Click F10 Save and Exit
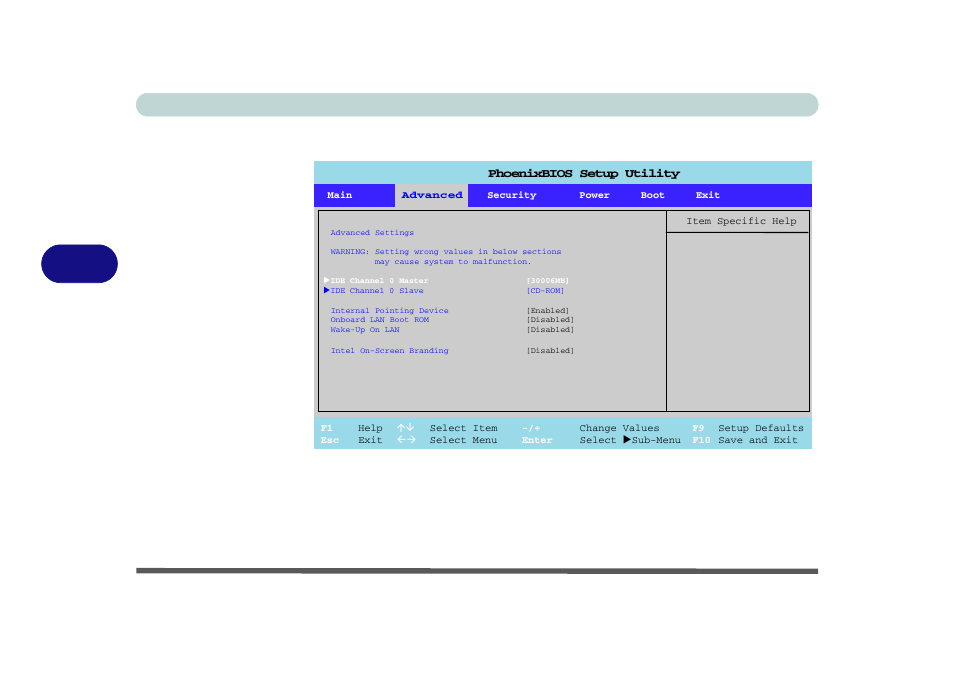This screenshot has height=673, width=954. click(745, 440)
